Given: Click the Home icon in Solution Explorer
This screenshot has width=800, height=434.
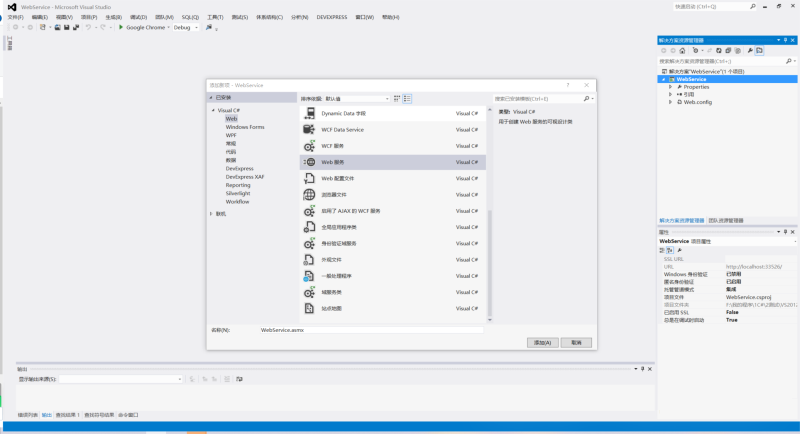Looking at the screenshot, I should 682,50.
